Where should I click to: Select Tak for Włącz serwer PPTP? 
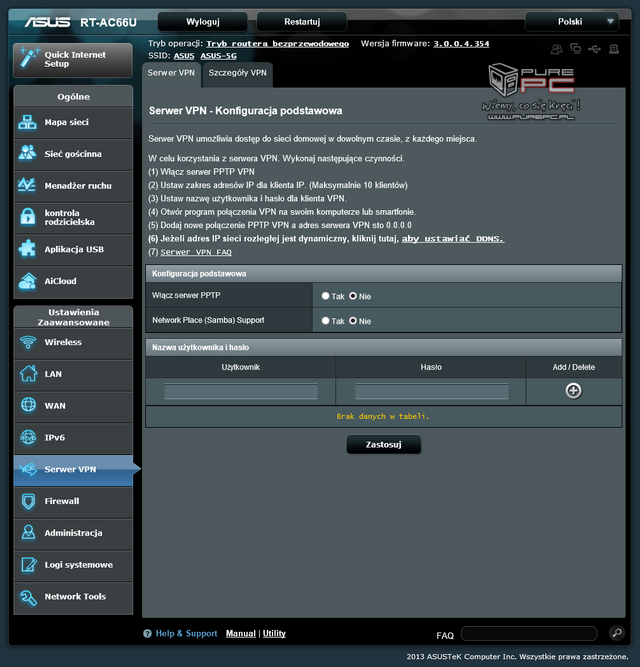click(x=325, y=296)
